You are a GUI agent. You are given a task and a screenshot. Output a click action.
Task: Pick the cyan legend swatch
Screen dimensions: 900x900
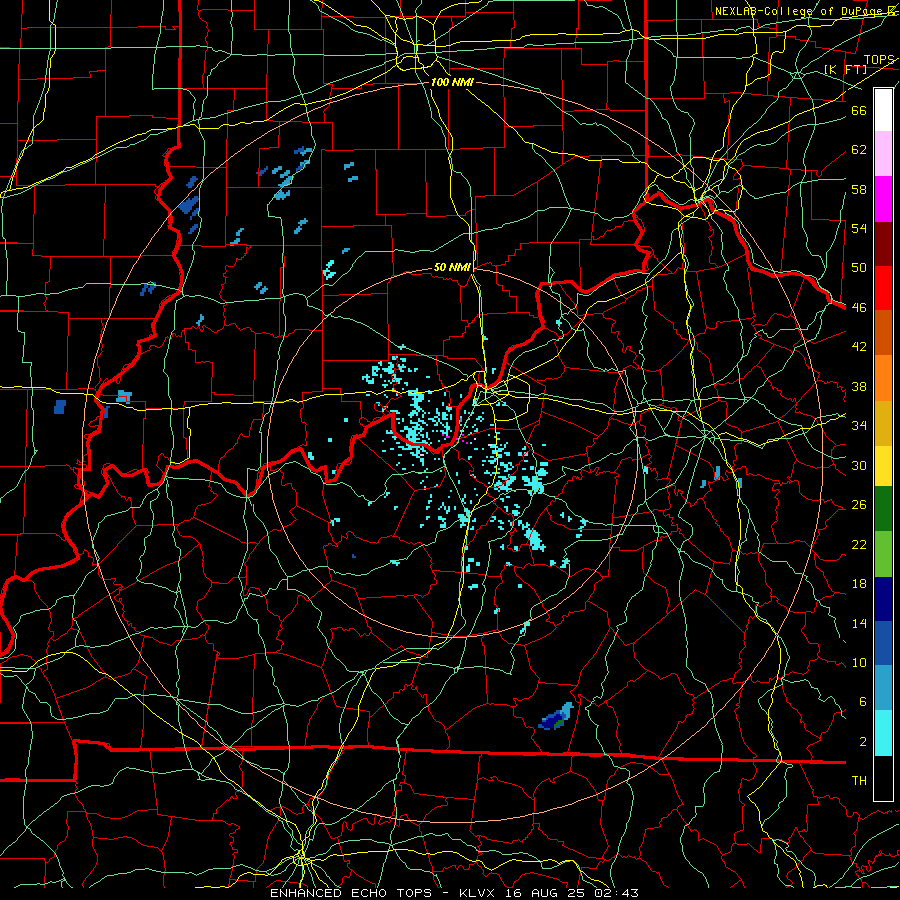pyautogui.click(x=883, y=733)
